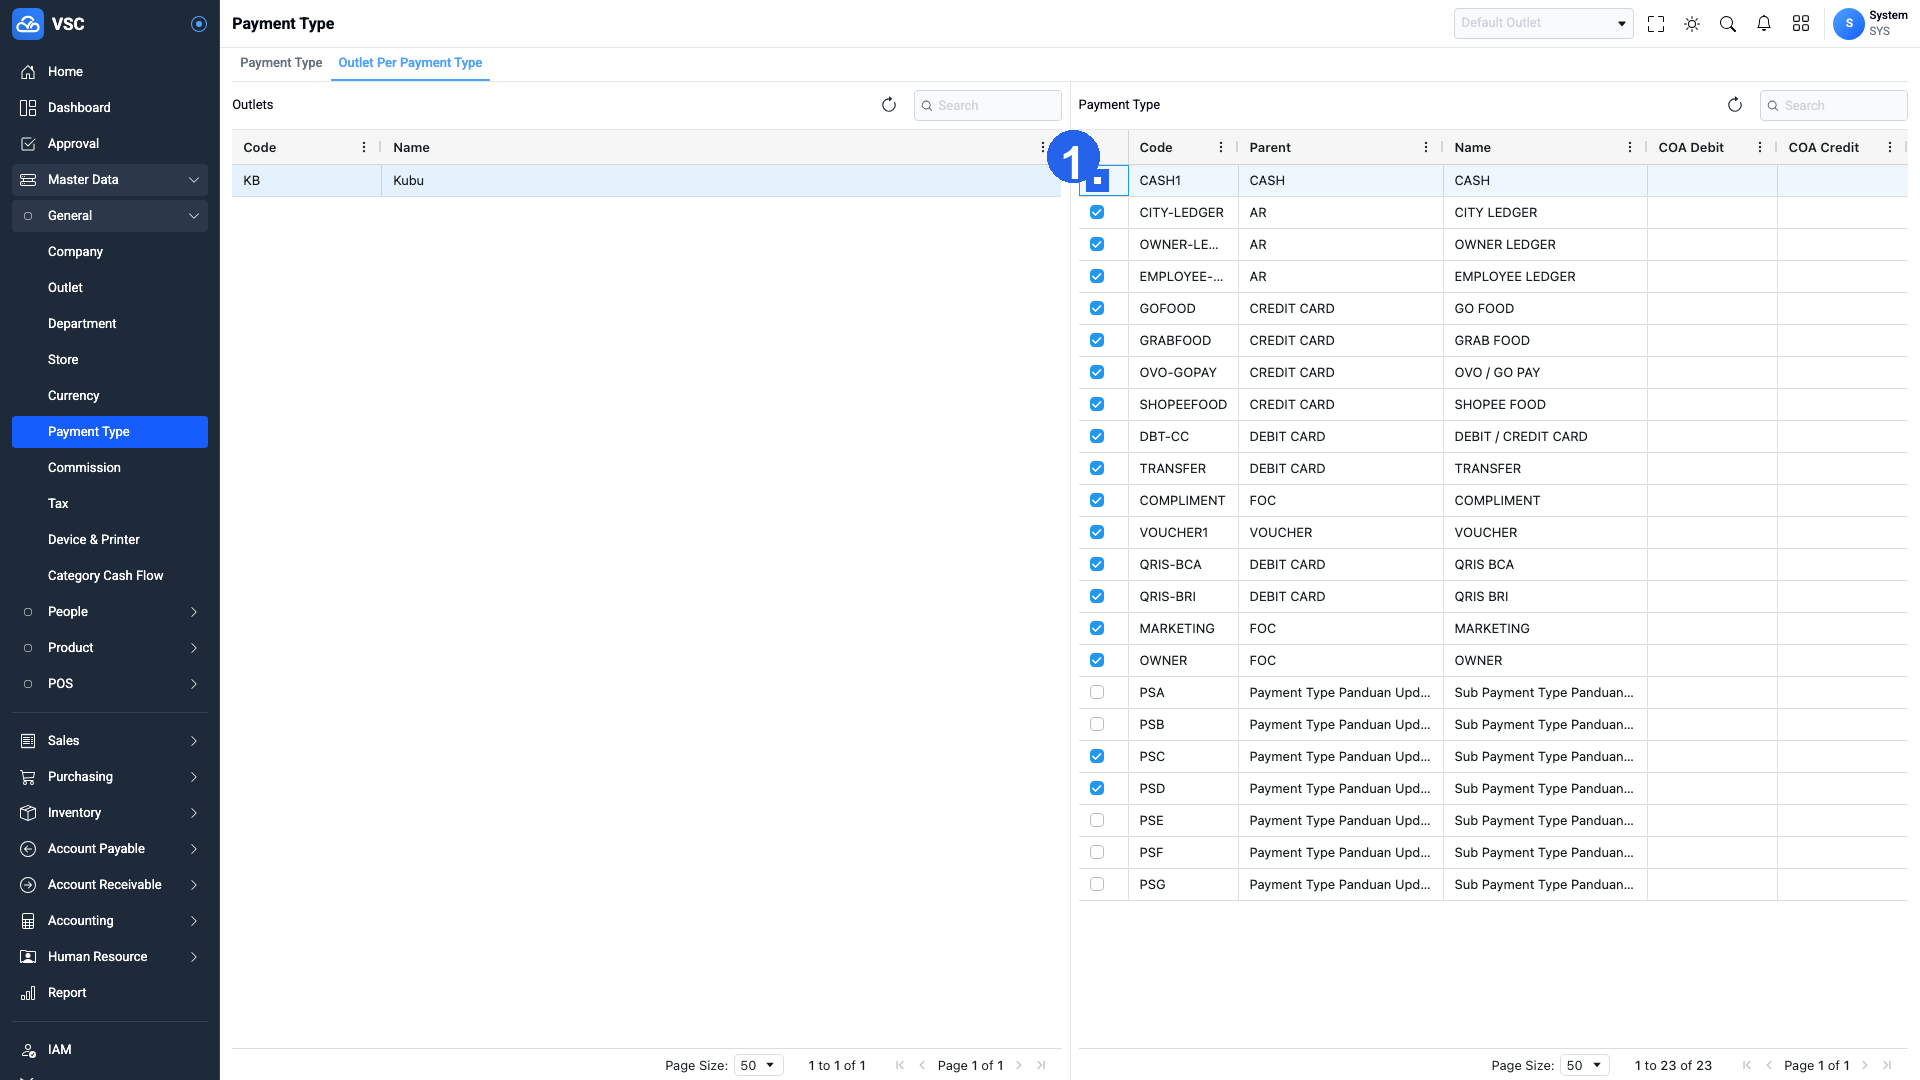This screenshot has height=1080, width=1920.
Task: Open Device & Printer menu item
Action: [x=110, y=540]
